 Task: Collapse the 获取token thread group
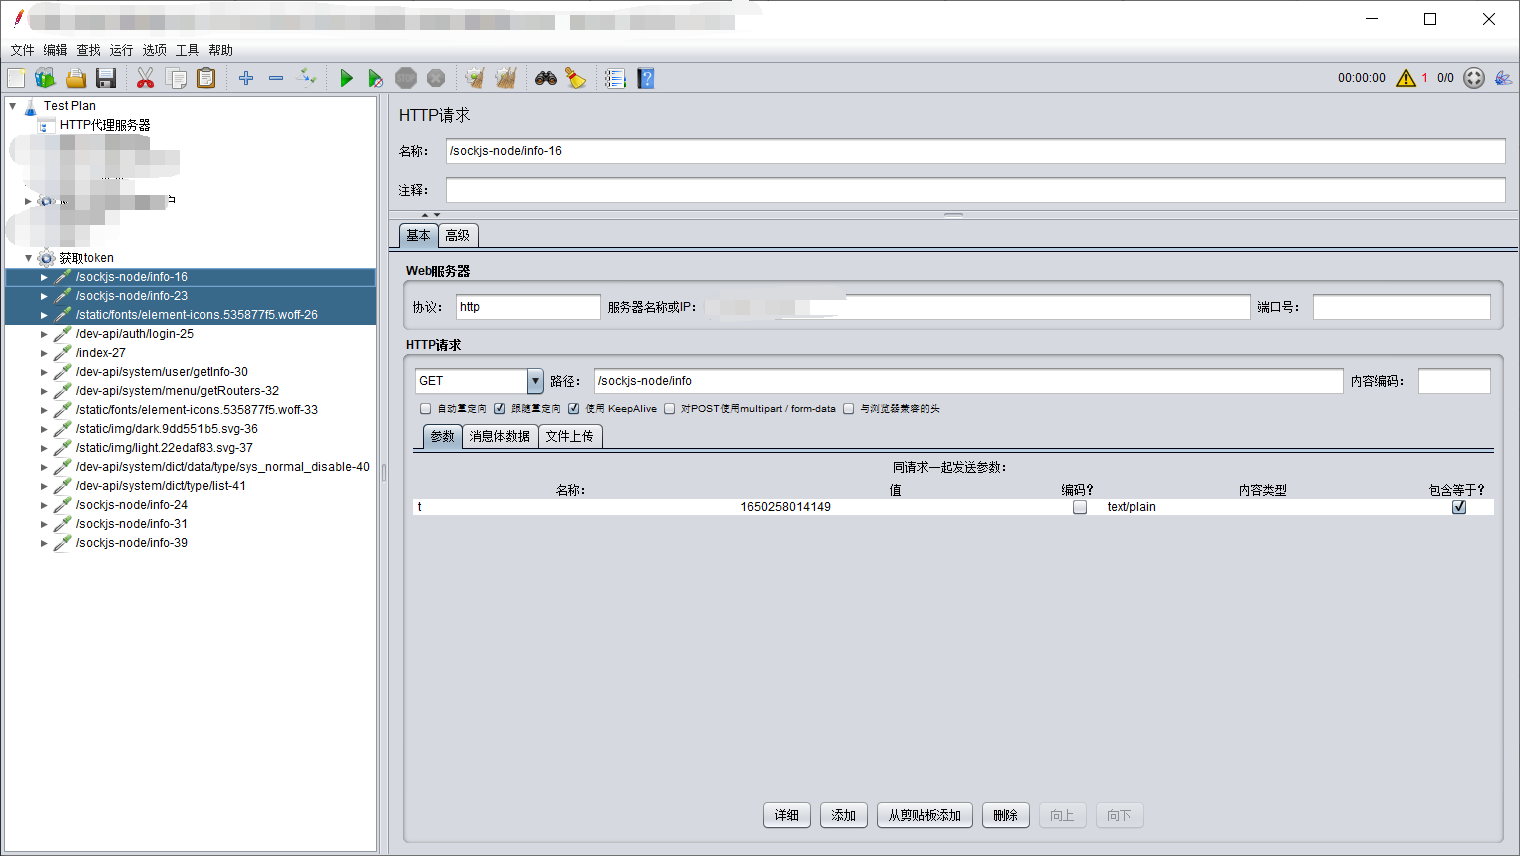(x=28, y=258)
